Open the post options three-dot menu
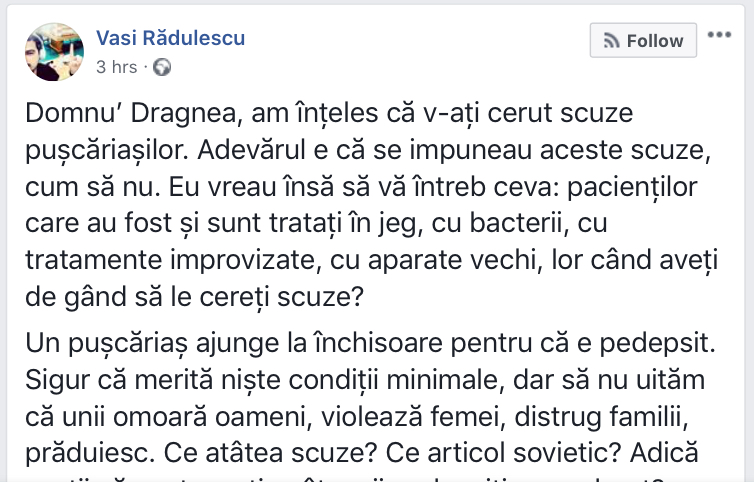 click(719, 35)
